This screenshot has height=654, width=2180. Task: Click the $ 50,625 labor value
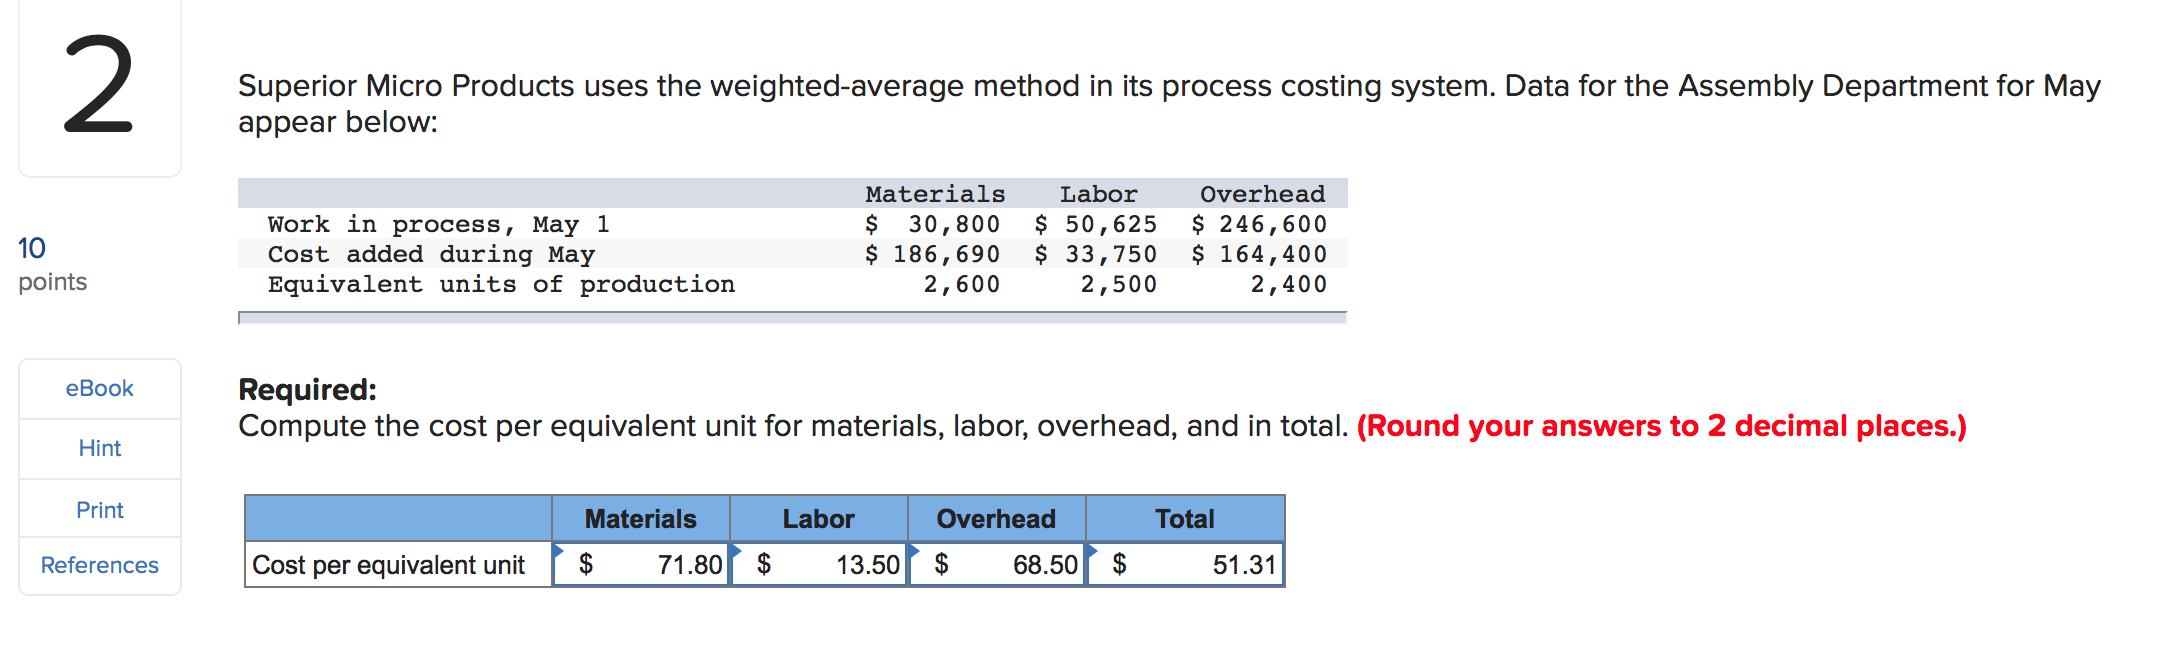coord(1096,224)
